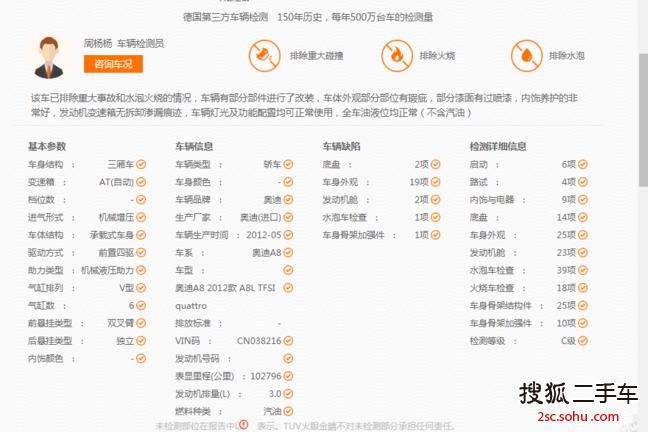Click the 10项 value in 车身骨架加强件 detail row
Image resolution: width=648 pixels, height=432 pixels.
pos(566,323)
